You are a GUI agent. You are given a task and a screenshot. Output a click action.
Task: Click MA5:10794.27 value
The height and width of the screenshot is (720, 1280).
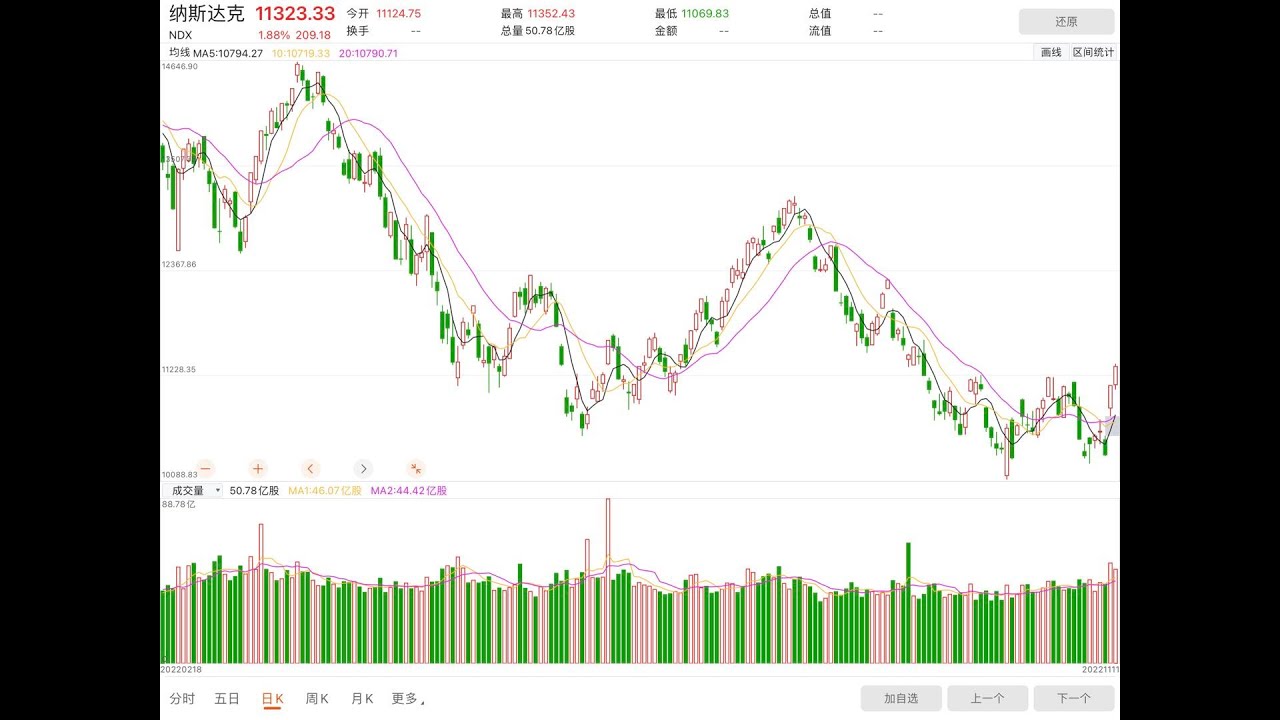(x=228, y=53)
